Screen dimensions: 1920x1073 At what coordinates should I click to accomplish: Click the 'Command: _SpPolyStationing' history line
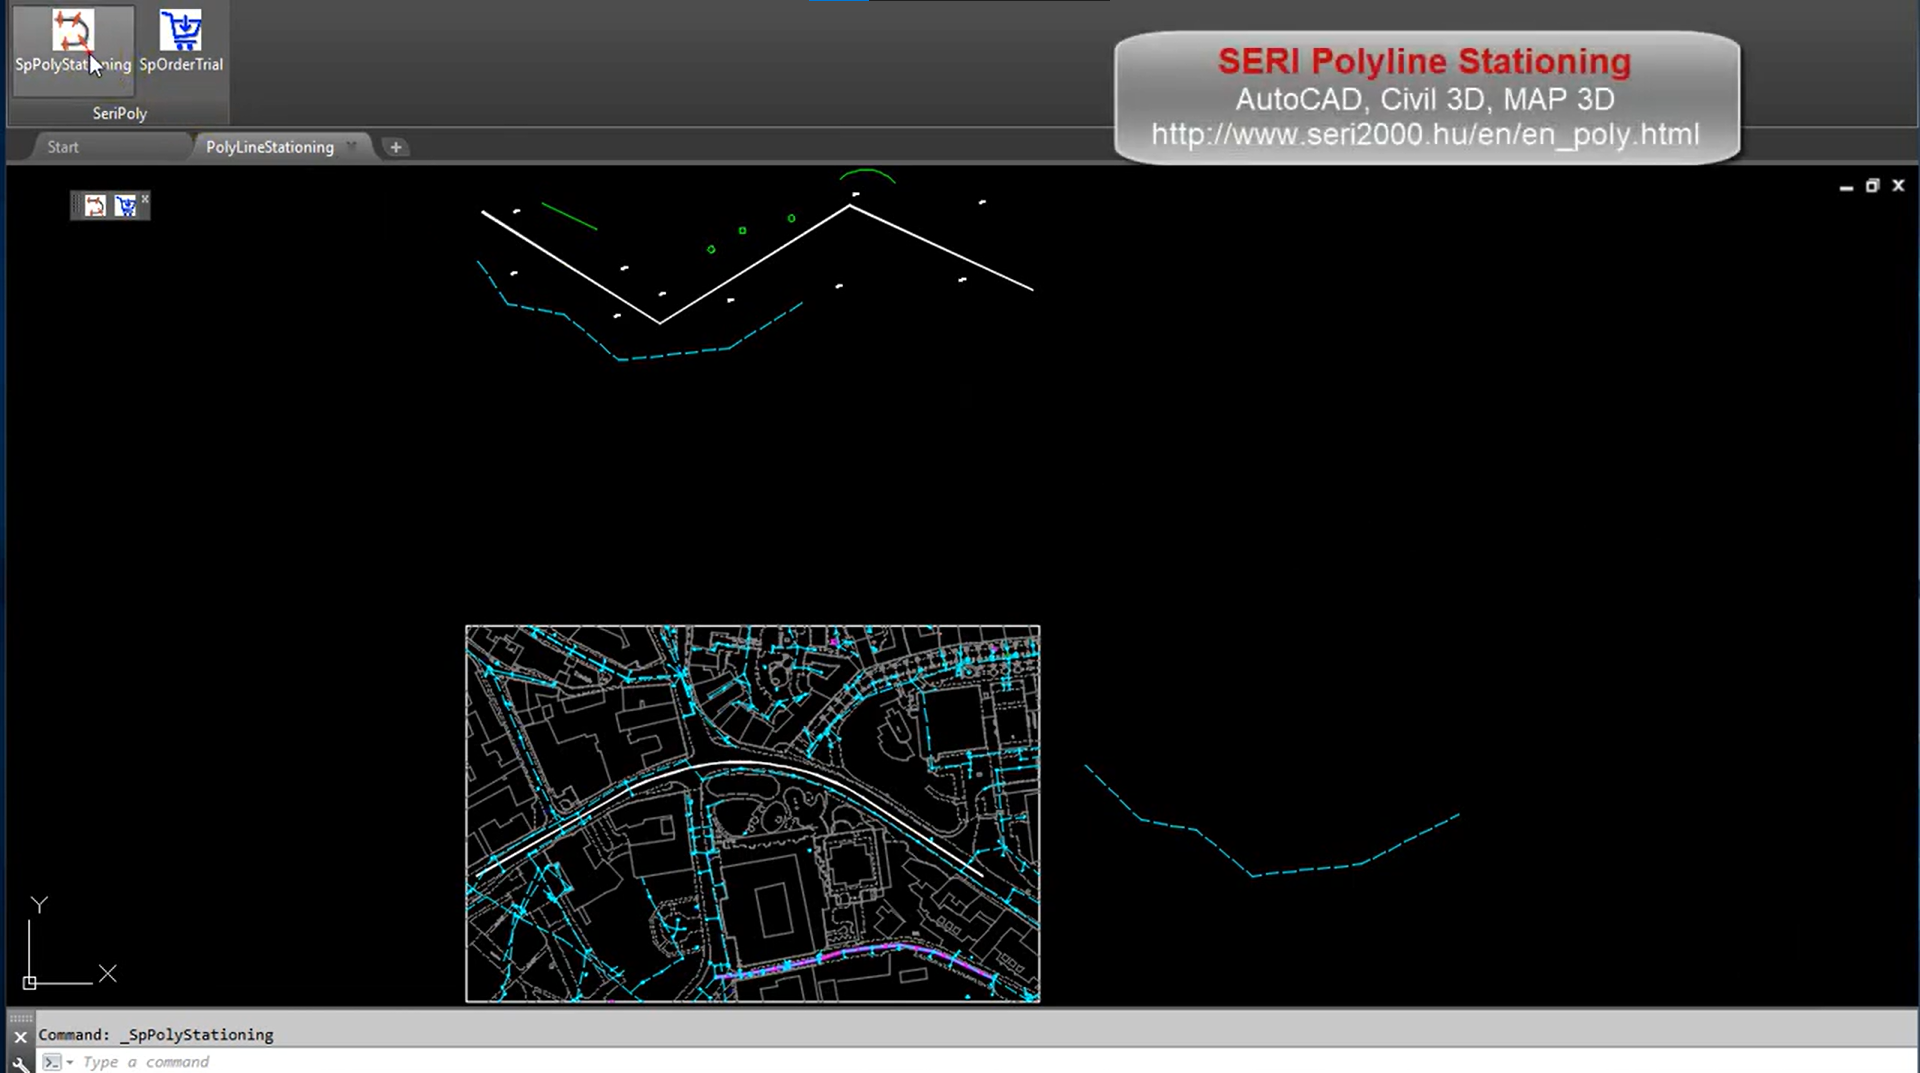pos(156,1035)
